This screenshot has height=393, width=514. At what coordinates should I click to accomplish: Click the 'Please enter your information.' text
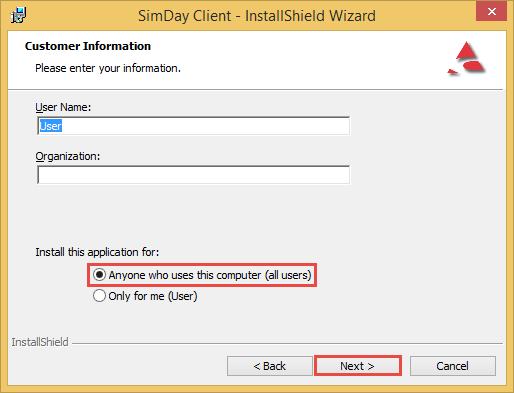pyautogui.click(x=108, y=68)
